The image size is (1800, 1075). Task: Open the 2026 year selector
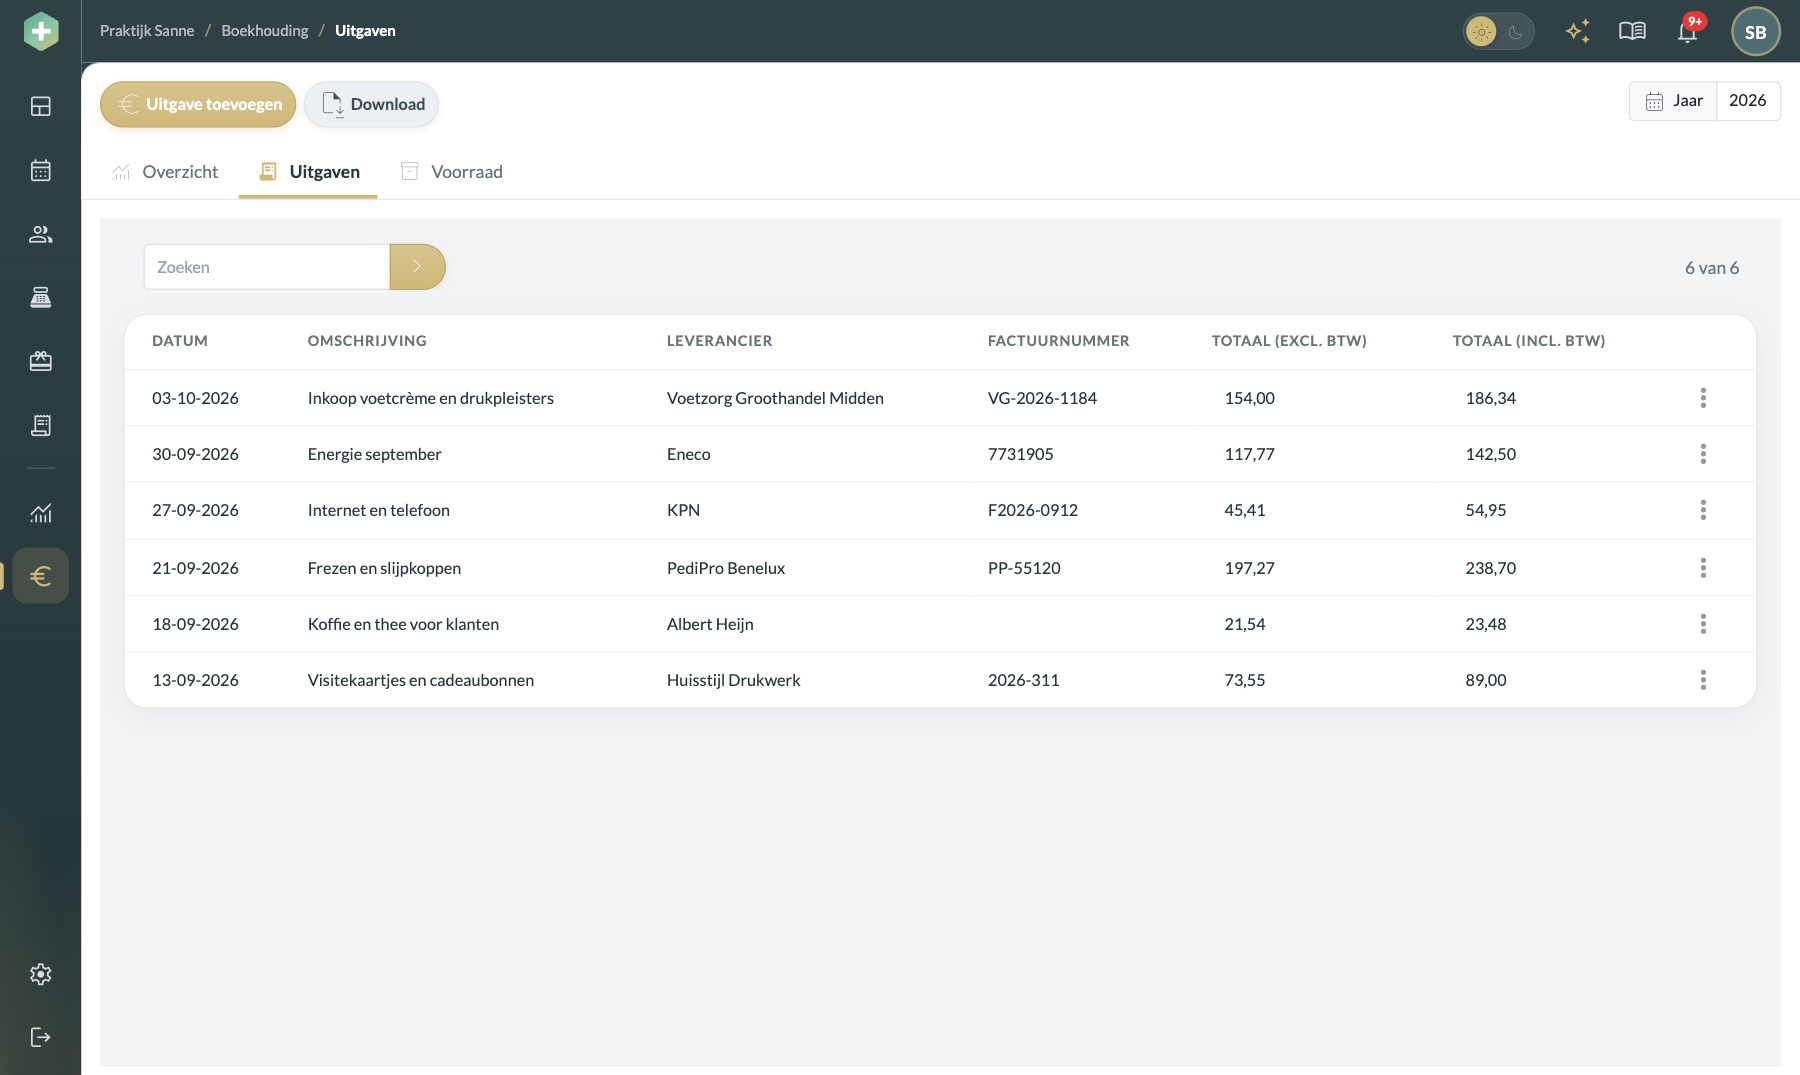(1748, 101)
